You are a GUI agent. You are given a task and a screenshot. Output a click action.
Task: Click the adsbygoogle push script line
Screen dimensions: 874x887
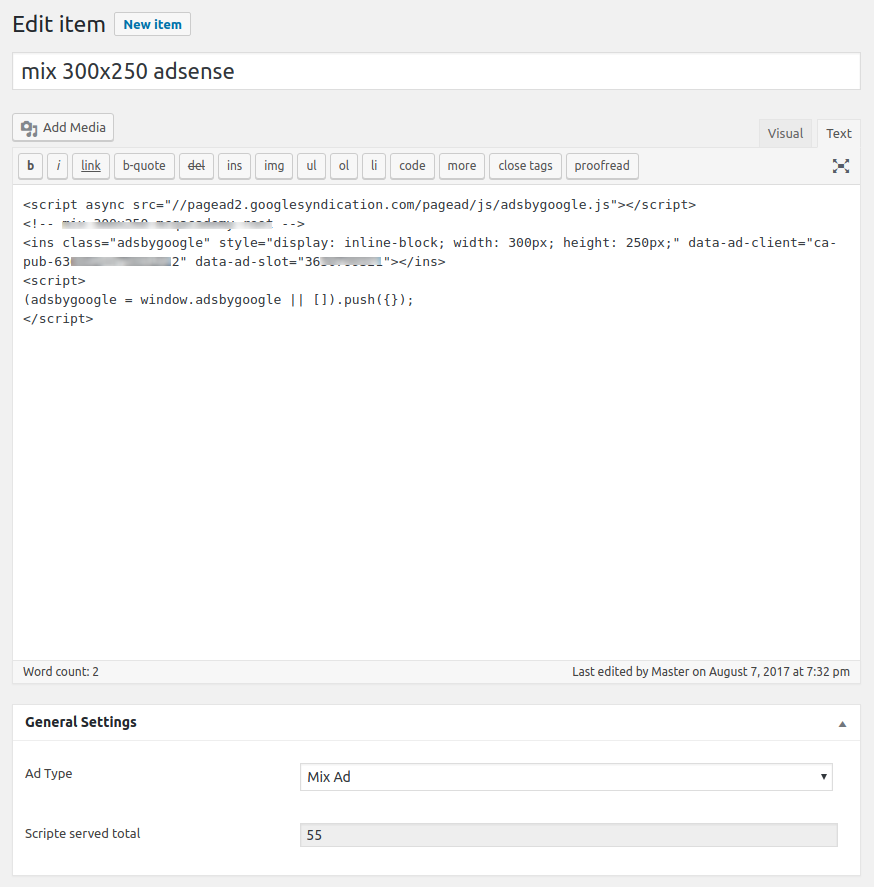tap(218, 299)
